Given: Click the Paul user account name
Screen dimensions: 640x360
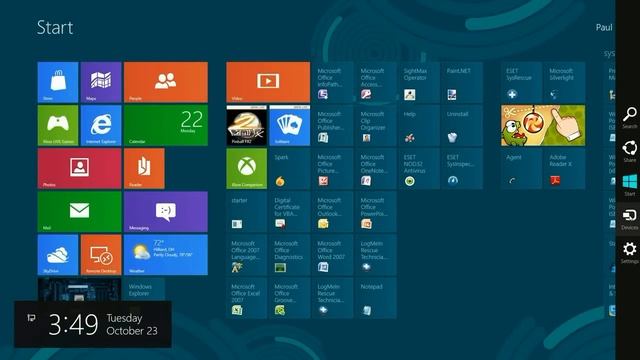Looking at the screenshot, I should tap(604, 27).
